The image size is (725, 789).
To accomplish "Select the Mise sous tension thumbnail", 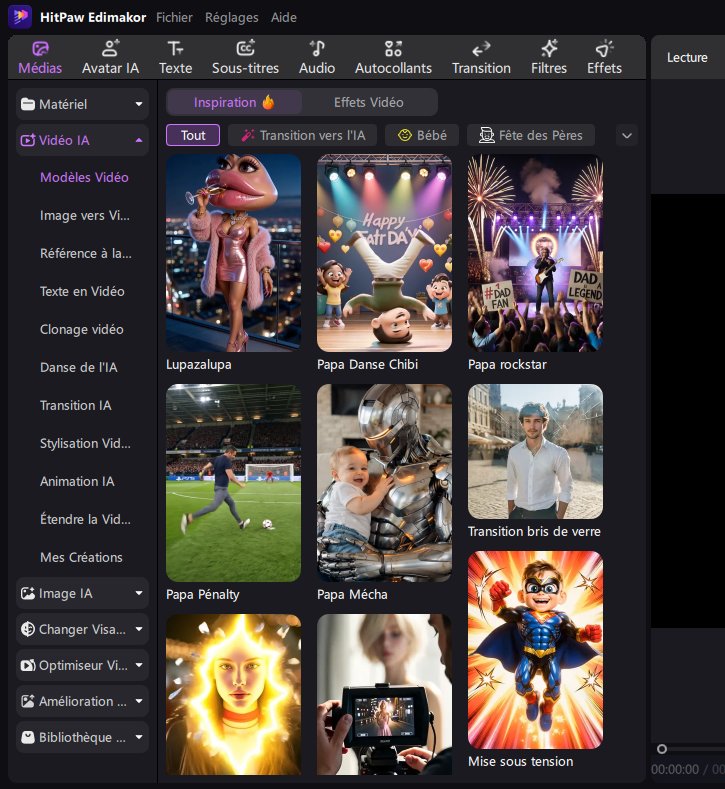I will click(x=535, y=650).
